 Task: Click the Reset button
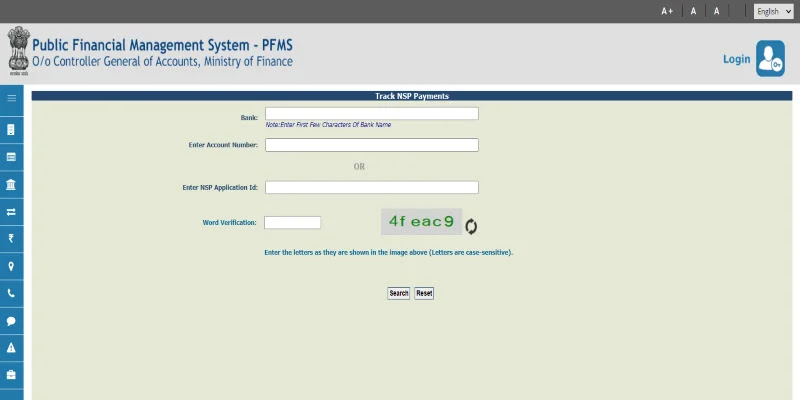pos(424,293)
